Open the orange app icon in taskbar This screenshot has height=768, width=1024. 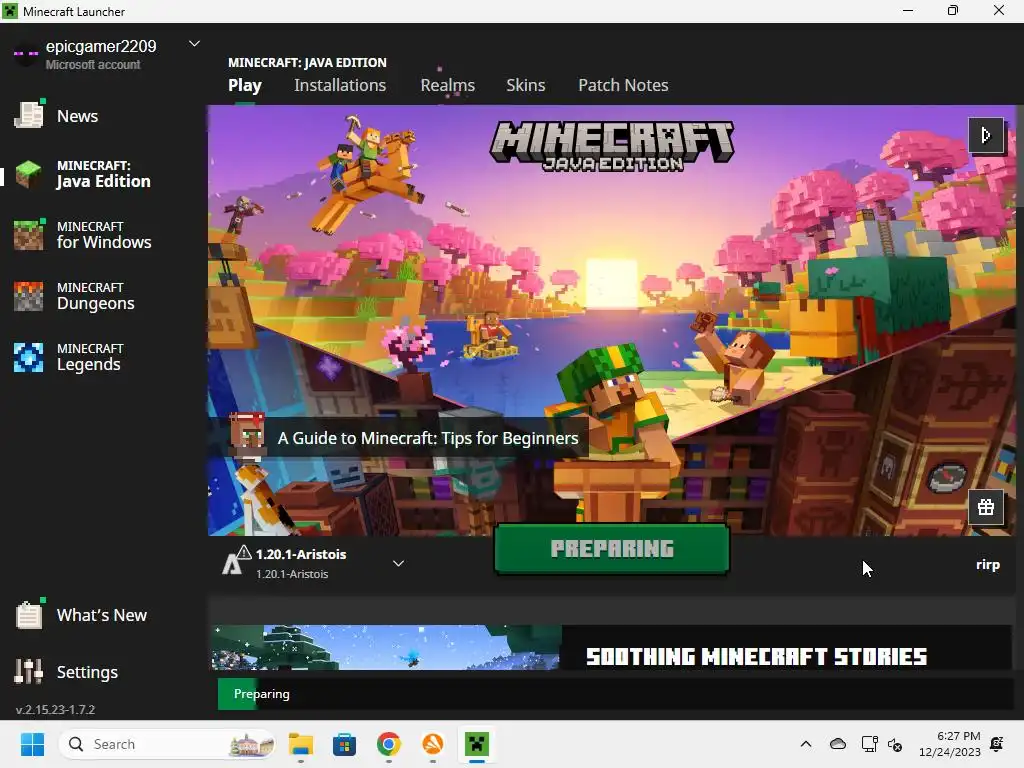[432, 744]
